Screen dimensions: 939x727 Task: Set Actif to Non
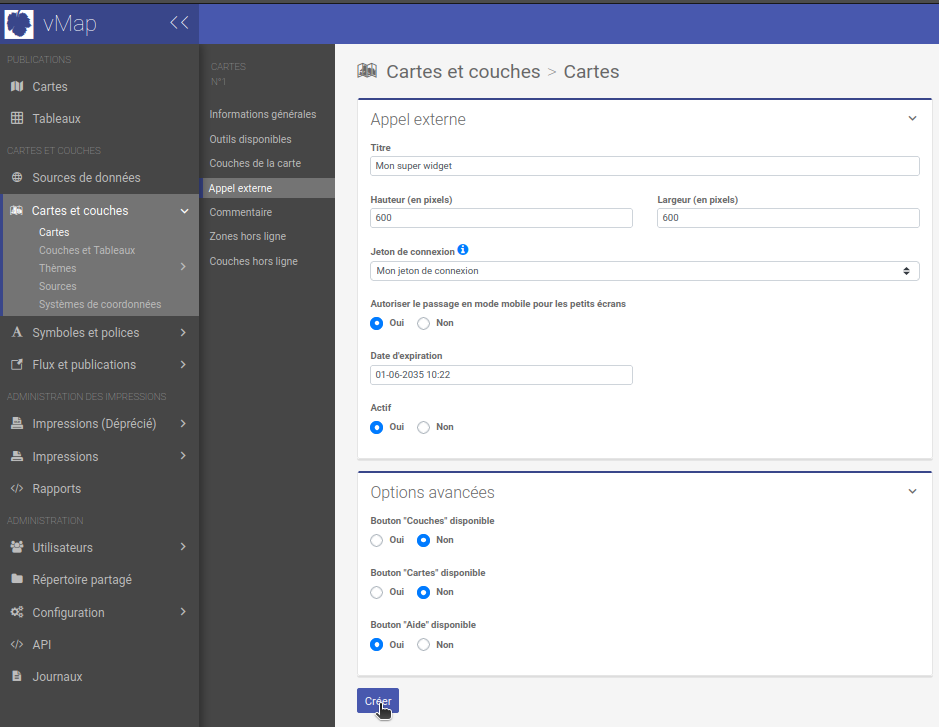tap(424, 427)
